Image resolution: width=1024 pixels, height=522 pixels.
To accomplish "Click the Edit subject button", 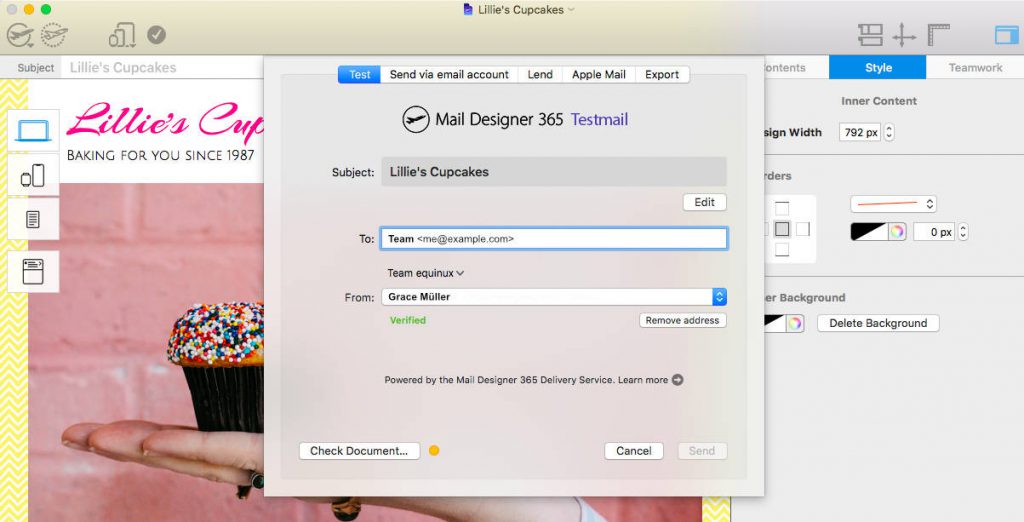I will click(705, 202).
